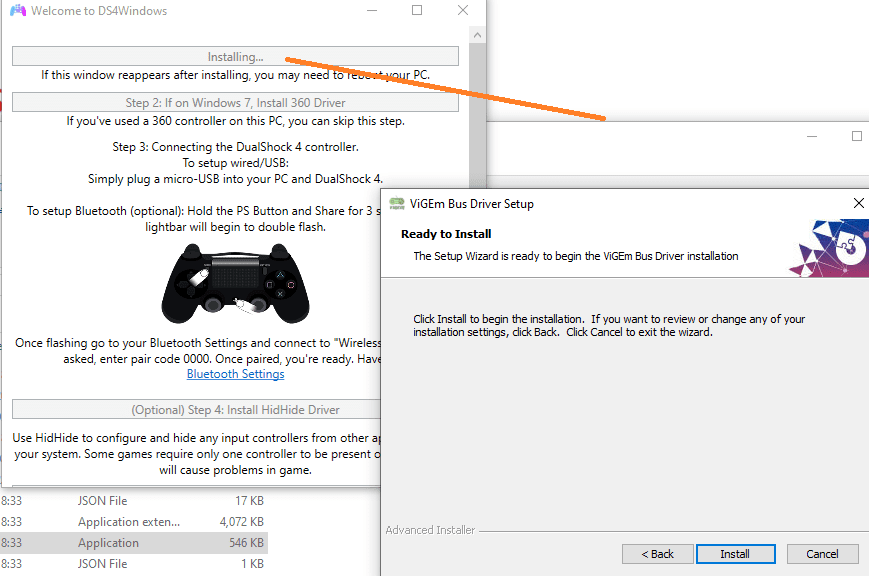Image resolution: width=869 pixels, height=576 pixels.
Task: Click the scroll up arrow in DS4Windows
Action: [x=477, y=35]
